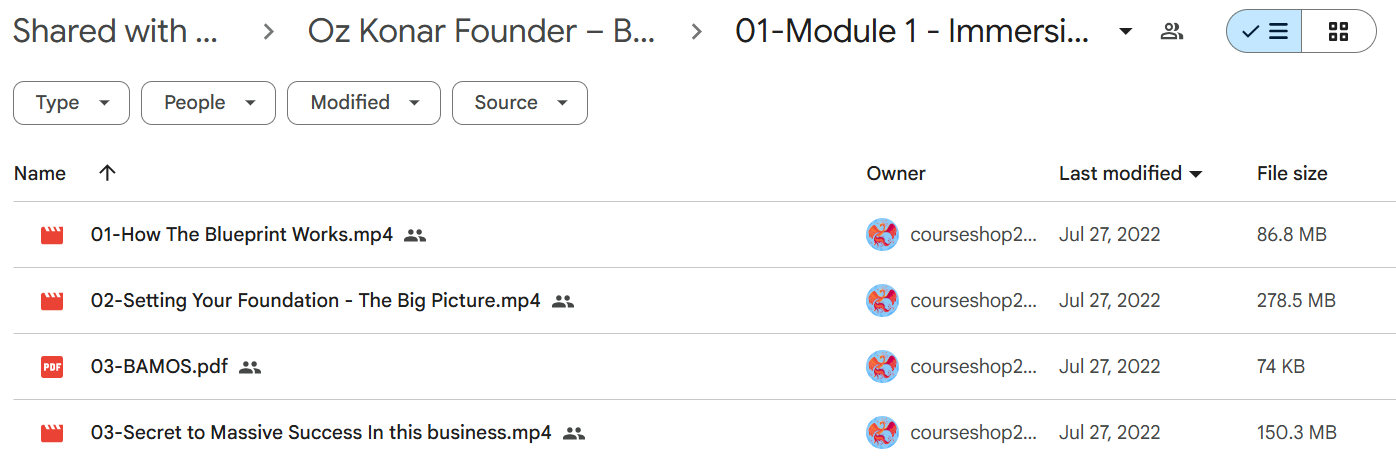This screenshot has width=1396, height=462.
Task: Open the Modified filter dropdown
Action: click(x=364, y=103)
